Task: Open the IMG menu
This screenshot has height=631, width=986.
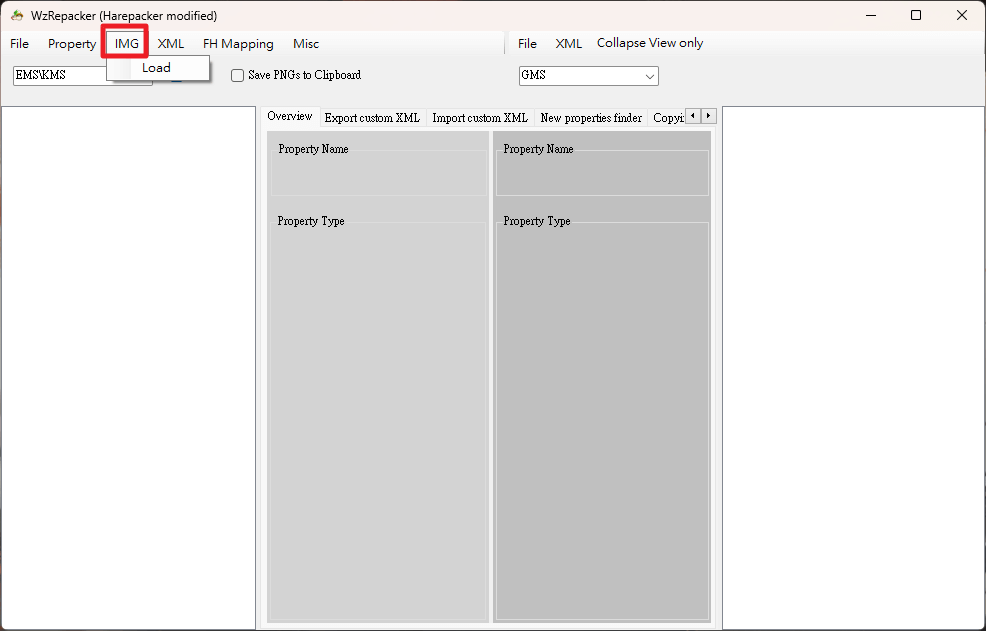Action: point(126,43)
